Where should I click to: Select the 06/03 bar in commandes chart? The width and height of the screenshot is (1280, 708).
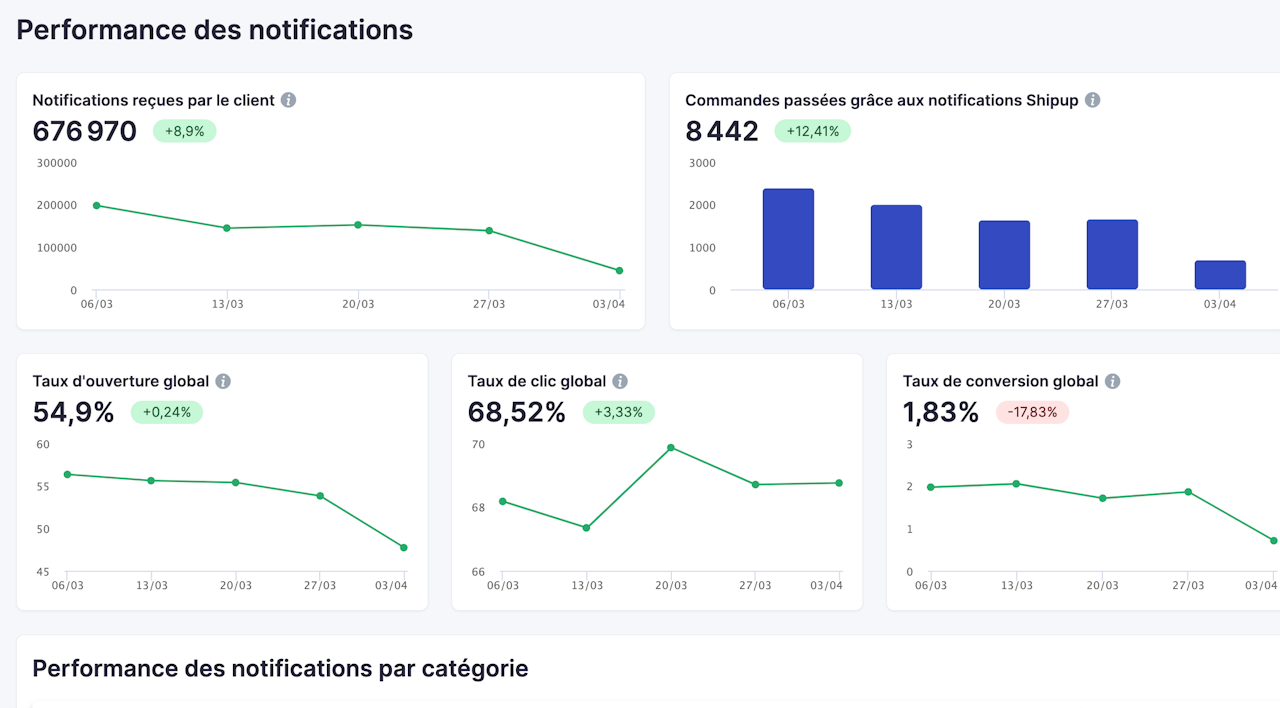coord(788,239)
